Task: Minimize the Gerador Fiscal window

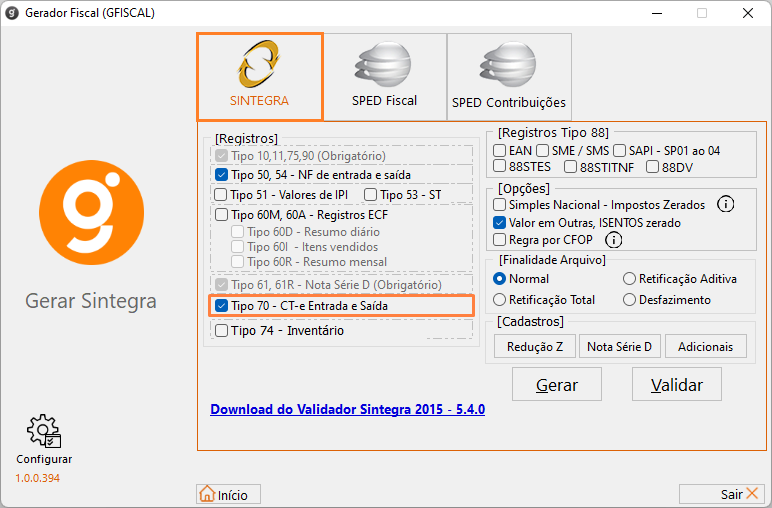Action: (x=657, y=13)
